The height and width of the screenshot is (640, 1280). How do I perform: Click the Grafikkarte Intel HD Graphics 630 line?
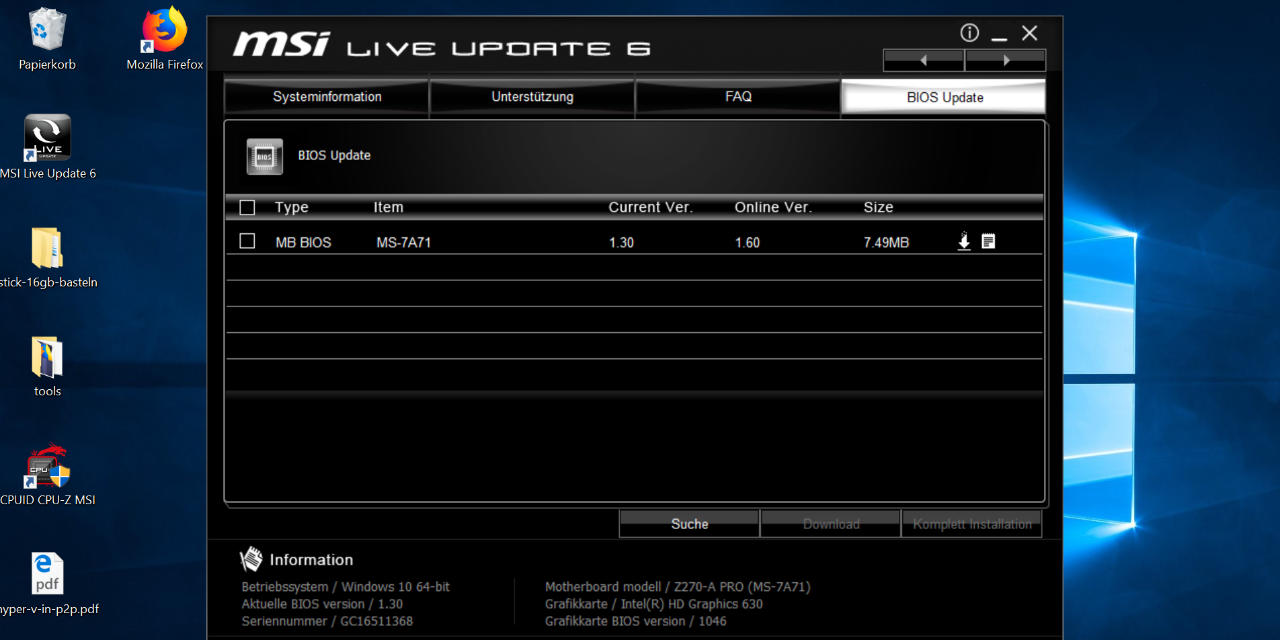pos(654,604)
